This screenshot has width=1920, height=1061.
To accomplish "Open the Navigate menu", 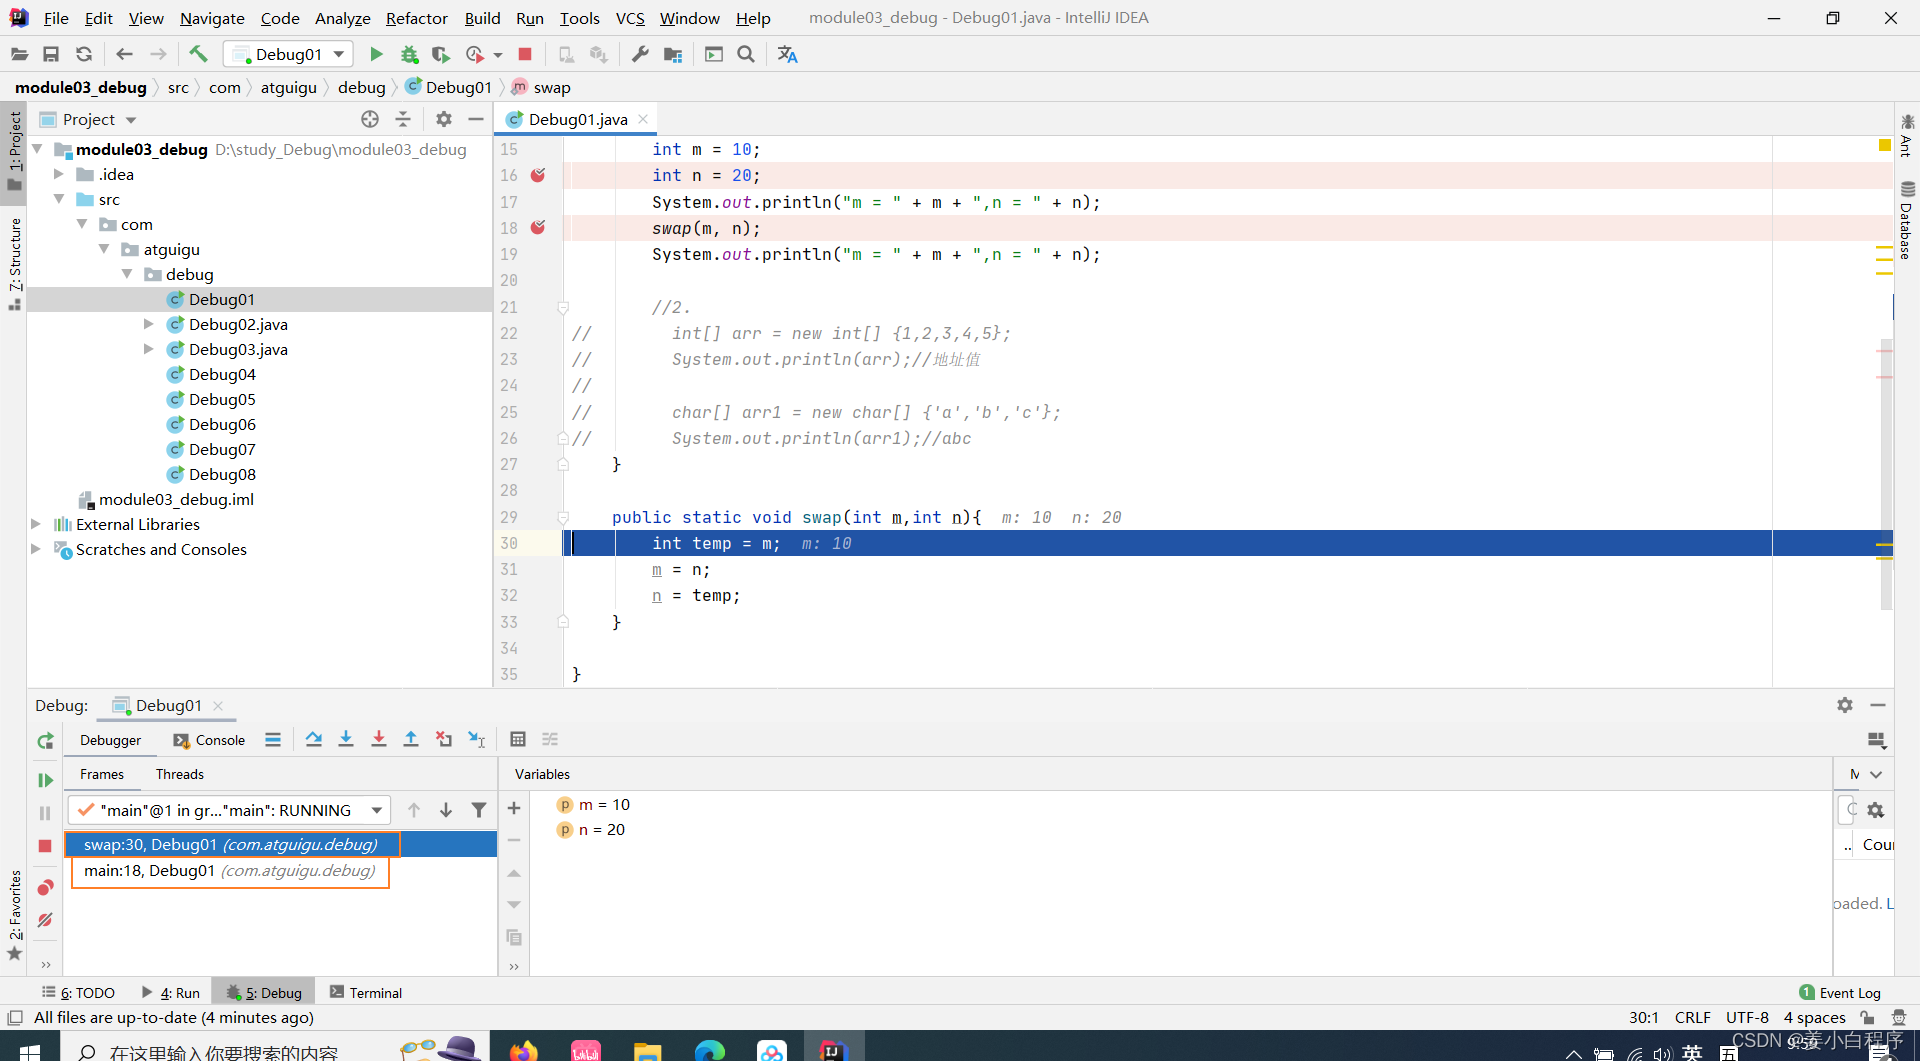I will (x=212, y=18).
